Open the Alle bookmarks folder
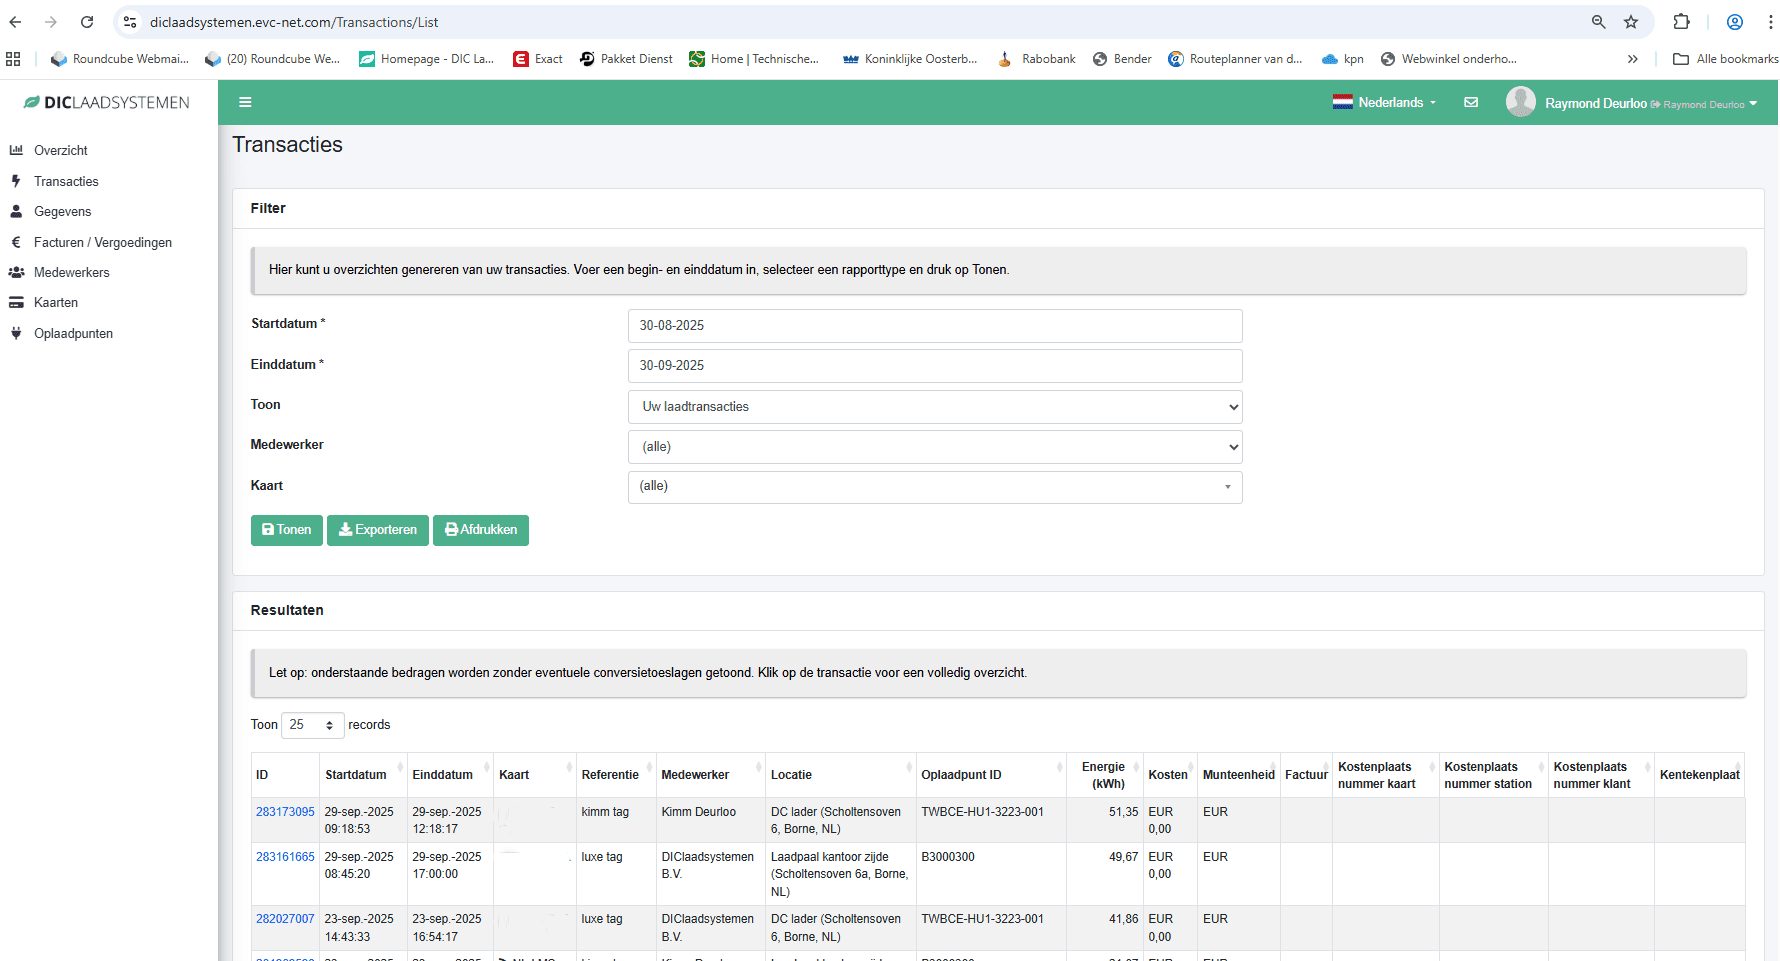 click(x=1726, y=59)
